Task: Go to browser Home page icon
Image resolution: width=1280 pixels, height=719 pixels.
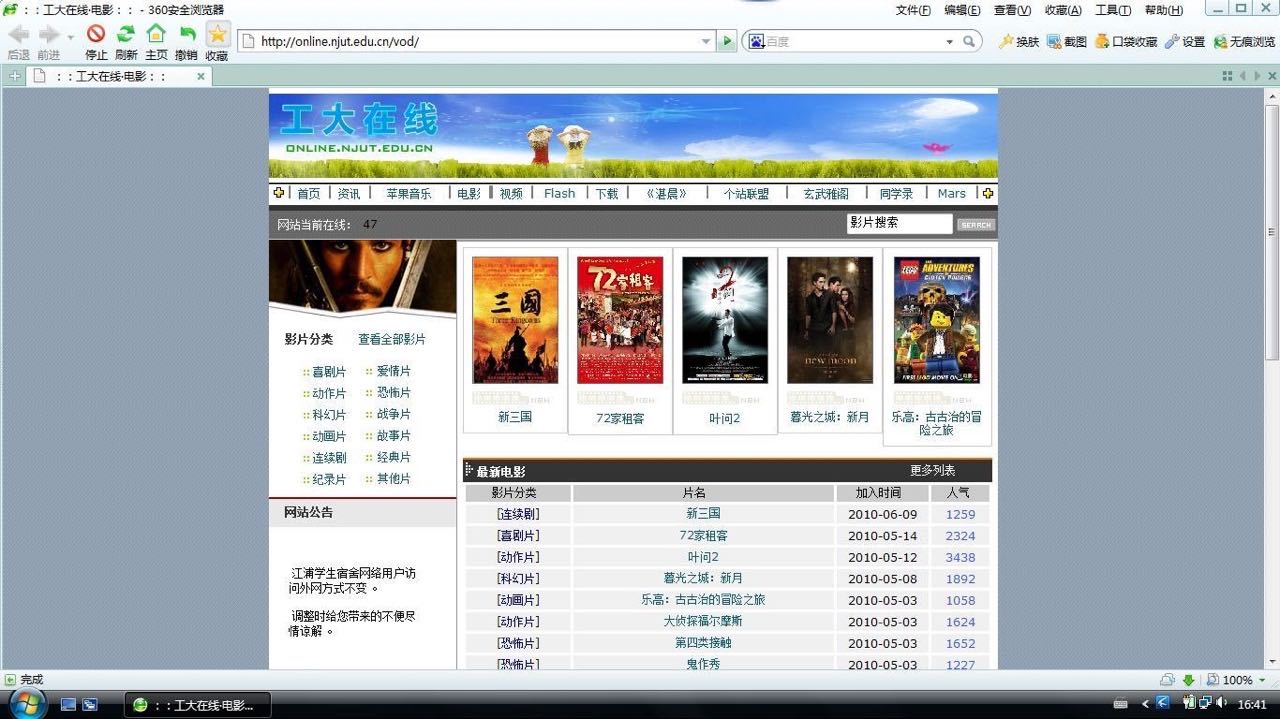Action: coord(156,35)
